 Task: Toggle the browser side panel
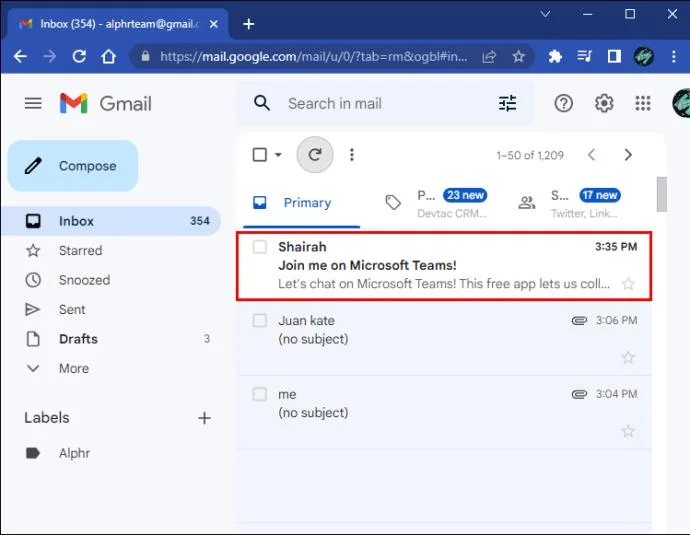click(614, 56)
